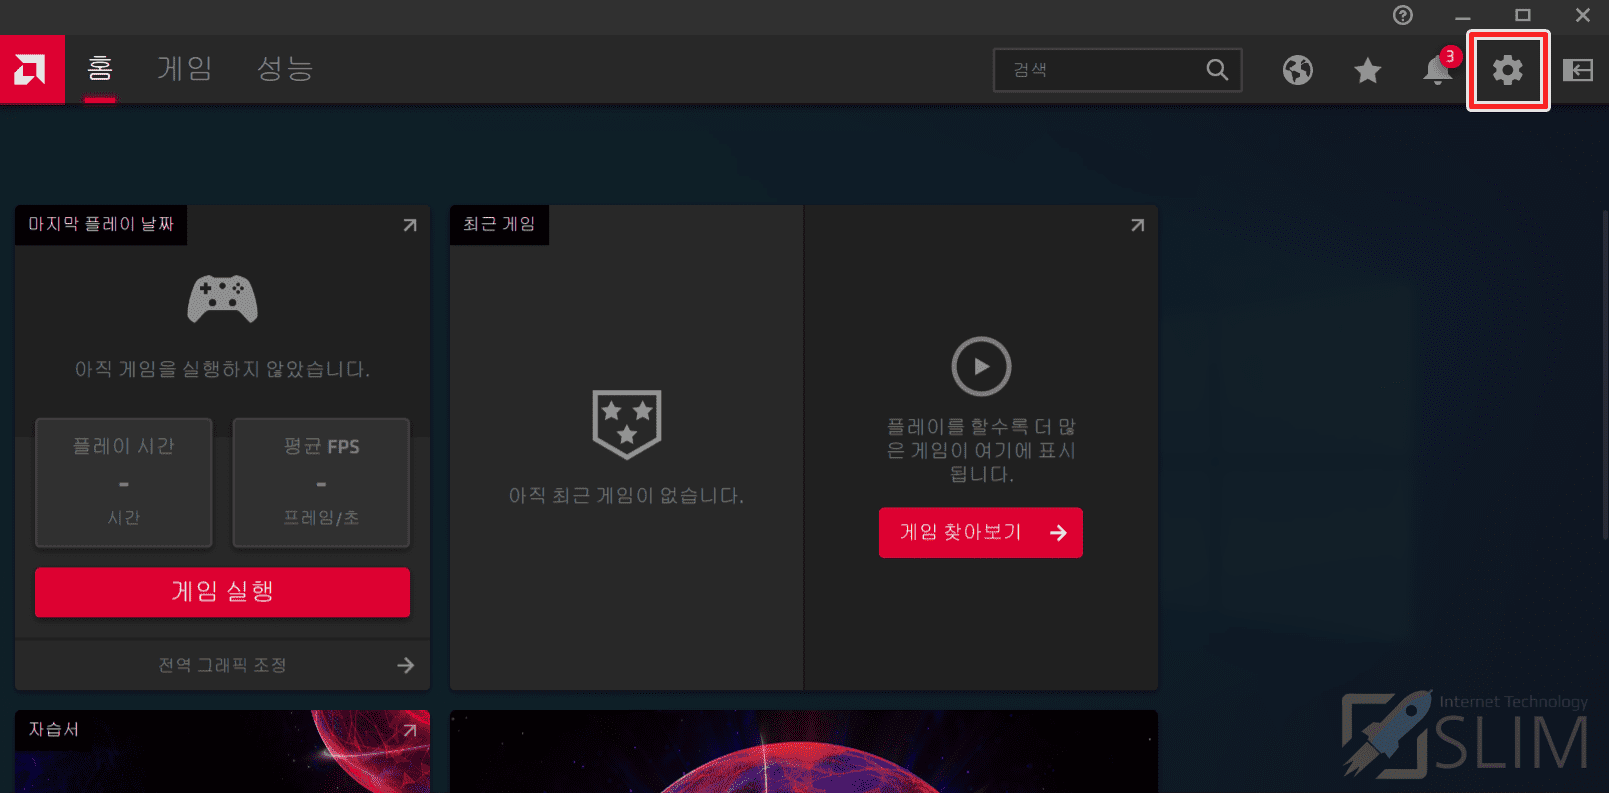The width and height of the screenshot is (1609, 793).
Task: Switch to the 홈 tab
Action: click(x=100, y=68)
